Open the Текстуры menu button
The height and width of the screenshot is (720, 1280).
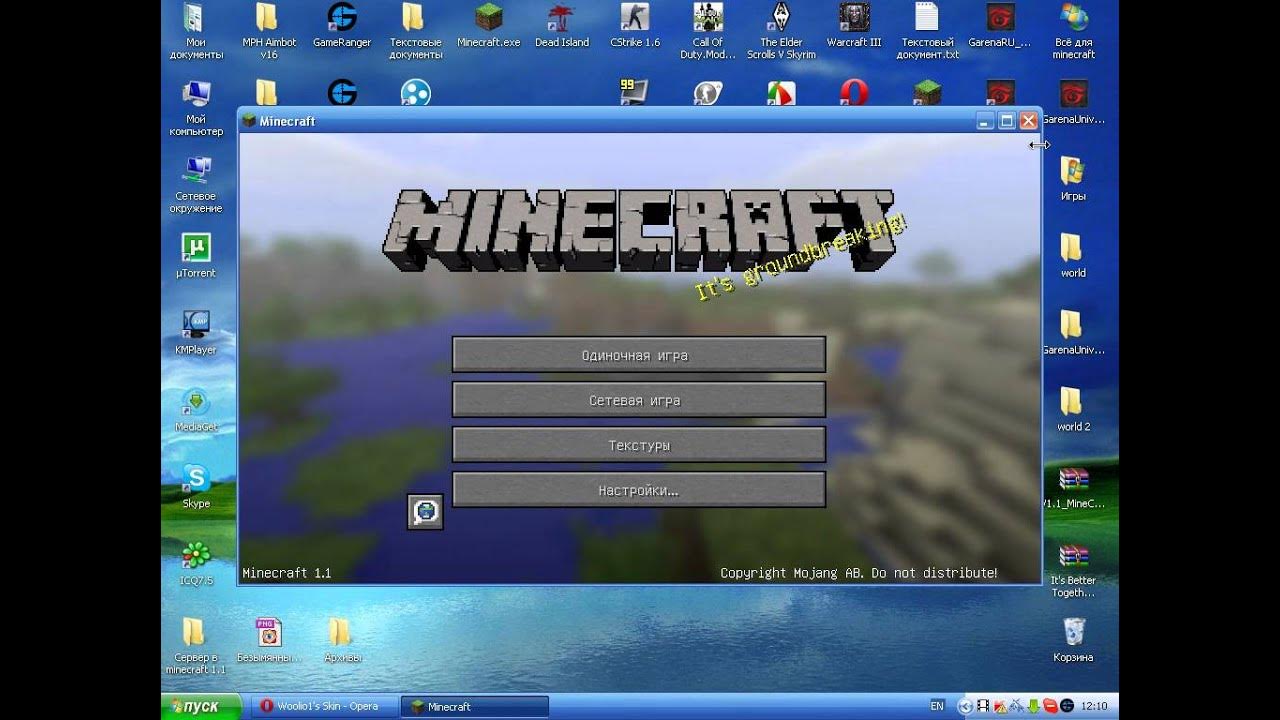click(x=639, y=445)
